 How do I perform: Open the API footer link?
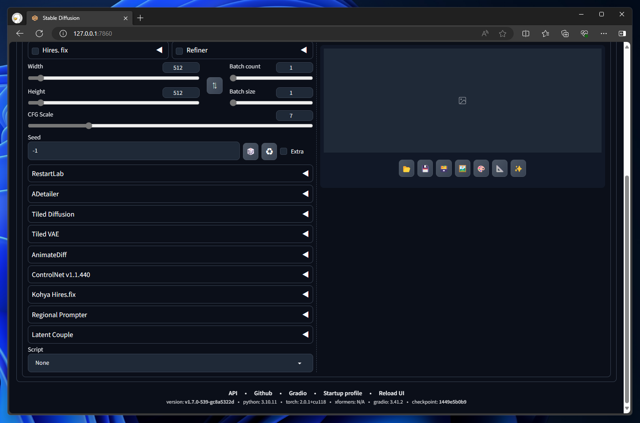click(233, 393)
